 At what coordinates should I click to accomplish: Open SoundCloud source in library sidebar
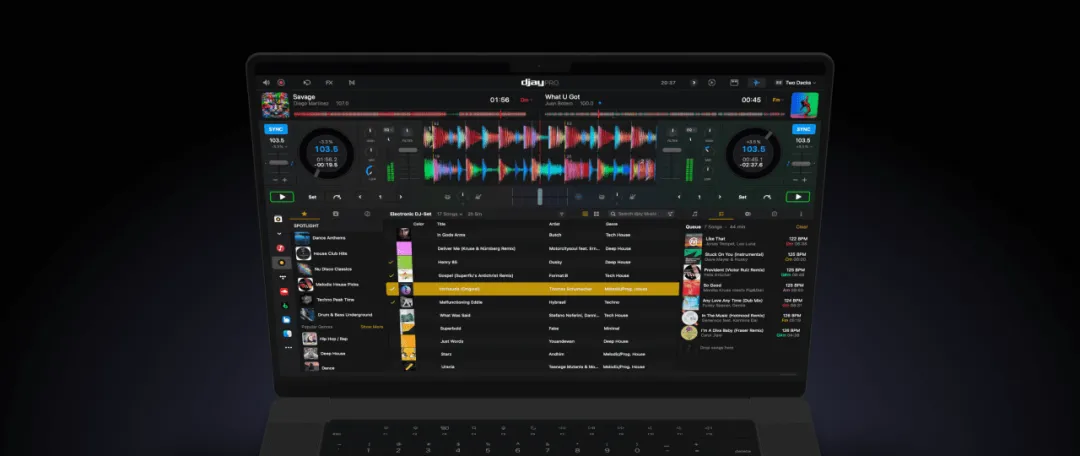point(283,291)
